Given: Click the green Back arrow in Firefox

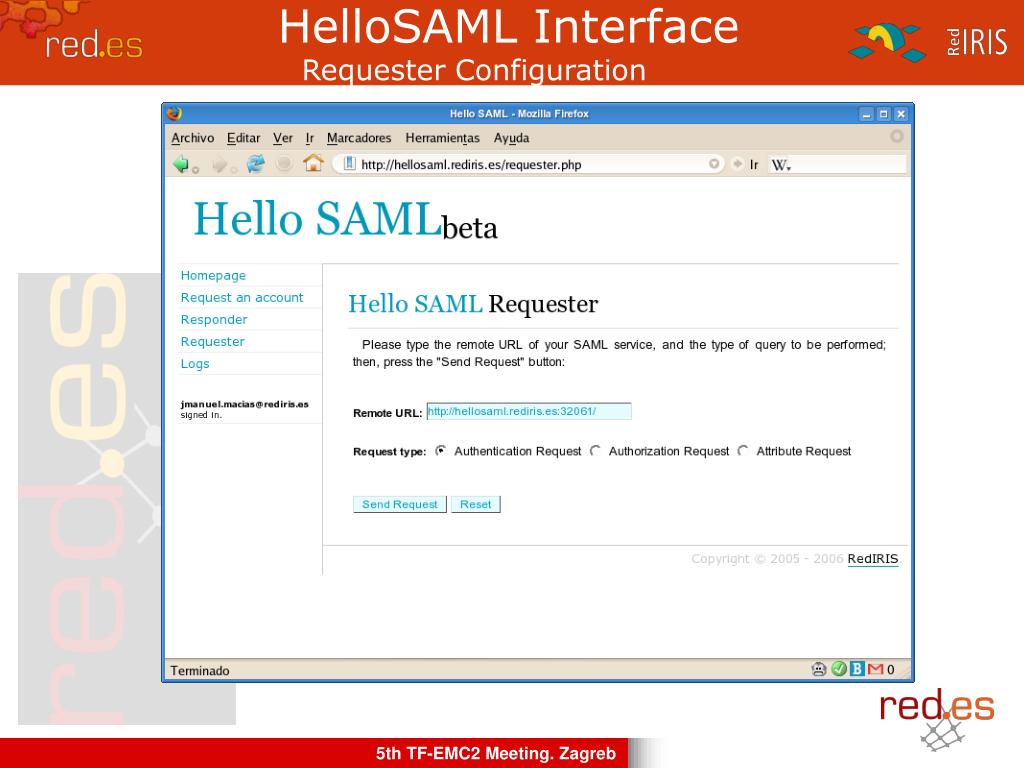Looking at the screenshot, I should coord(180,164).
